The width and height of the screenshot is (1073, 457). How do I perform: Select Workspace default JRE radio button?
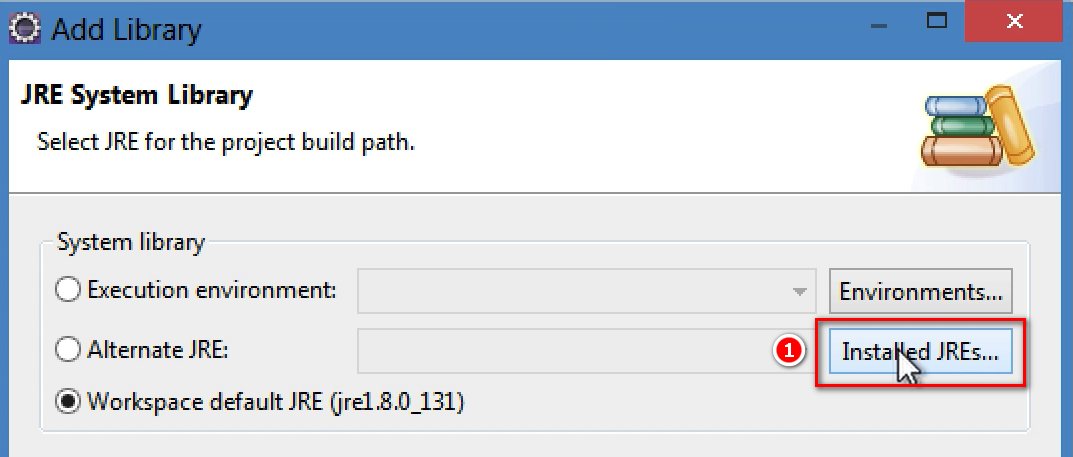[68, 402]
